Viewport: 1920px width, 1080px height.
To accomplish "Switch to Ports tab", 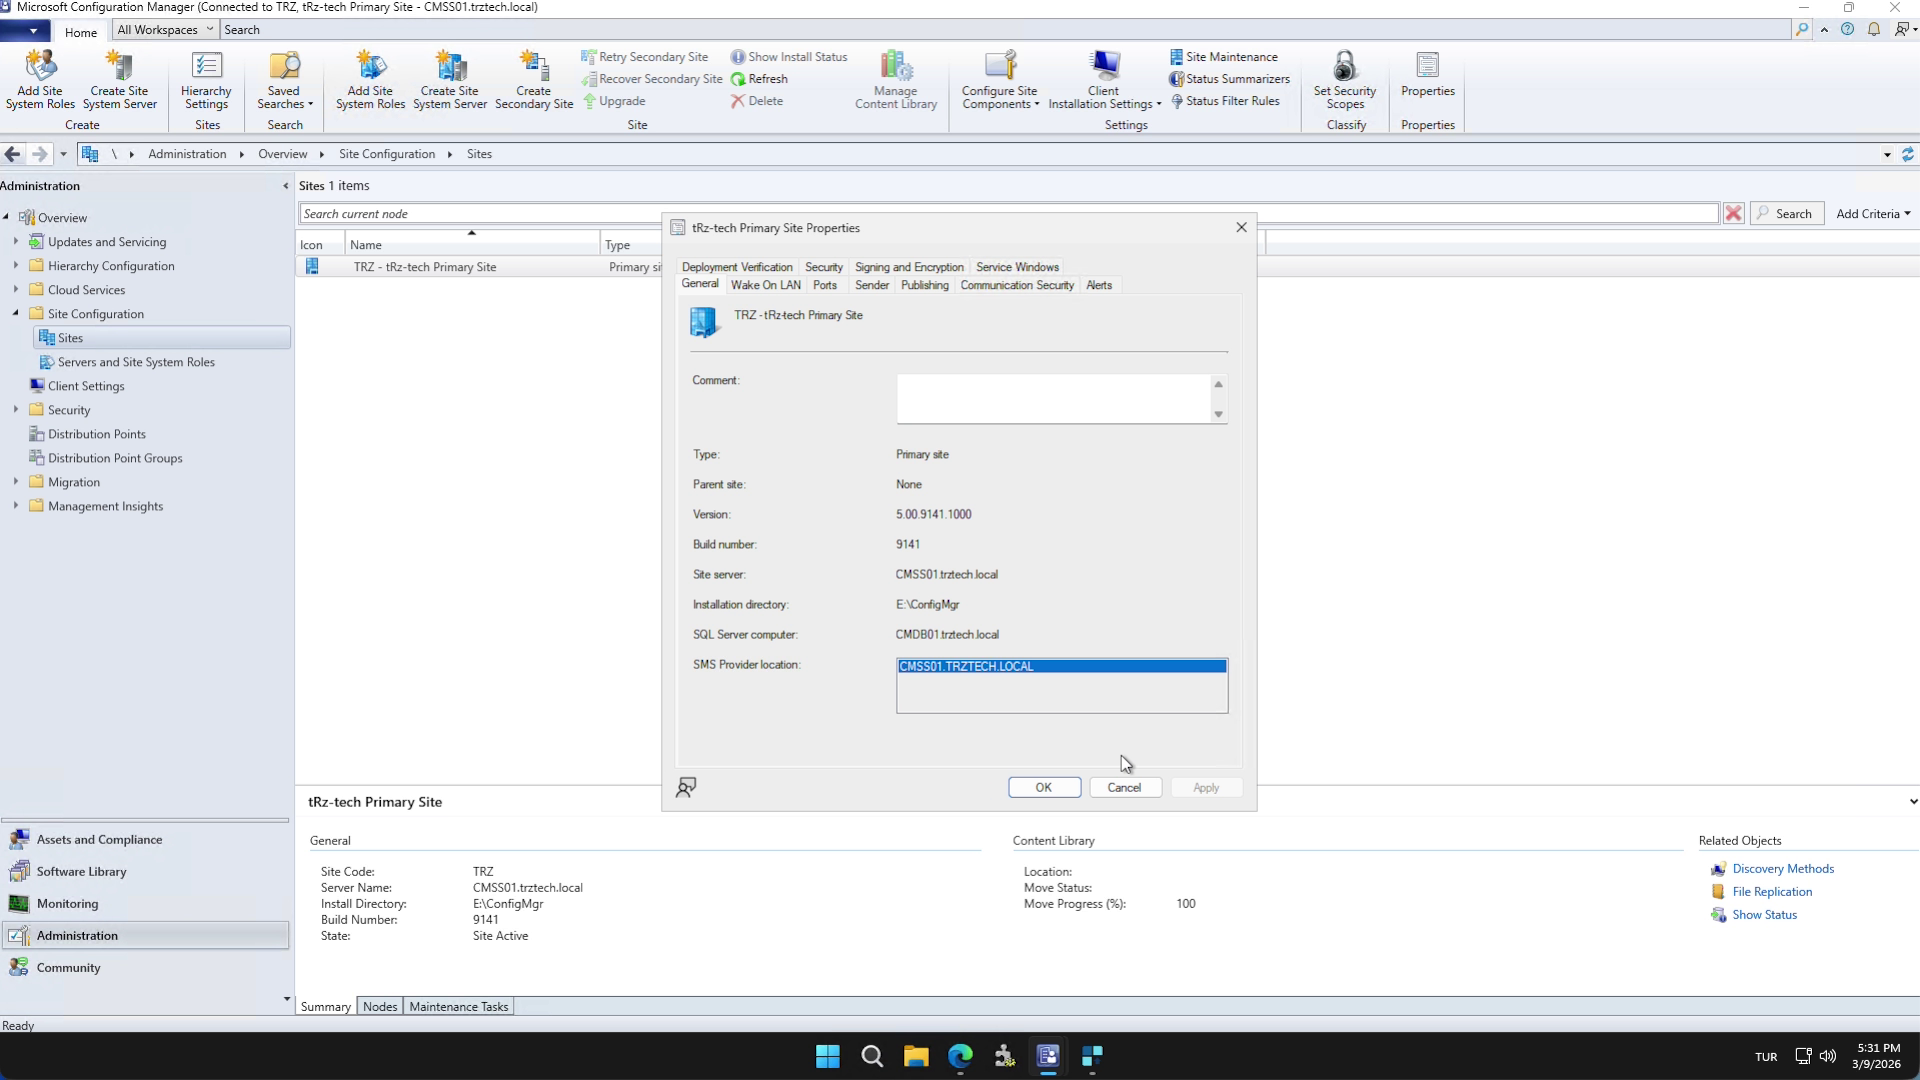I will tap(825, 285).
